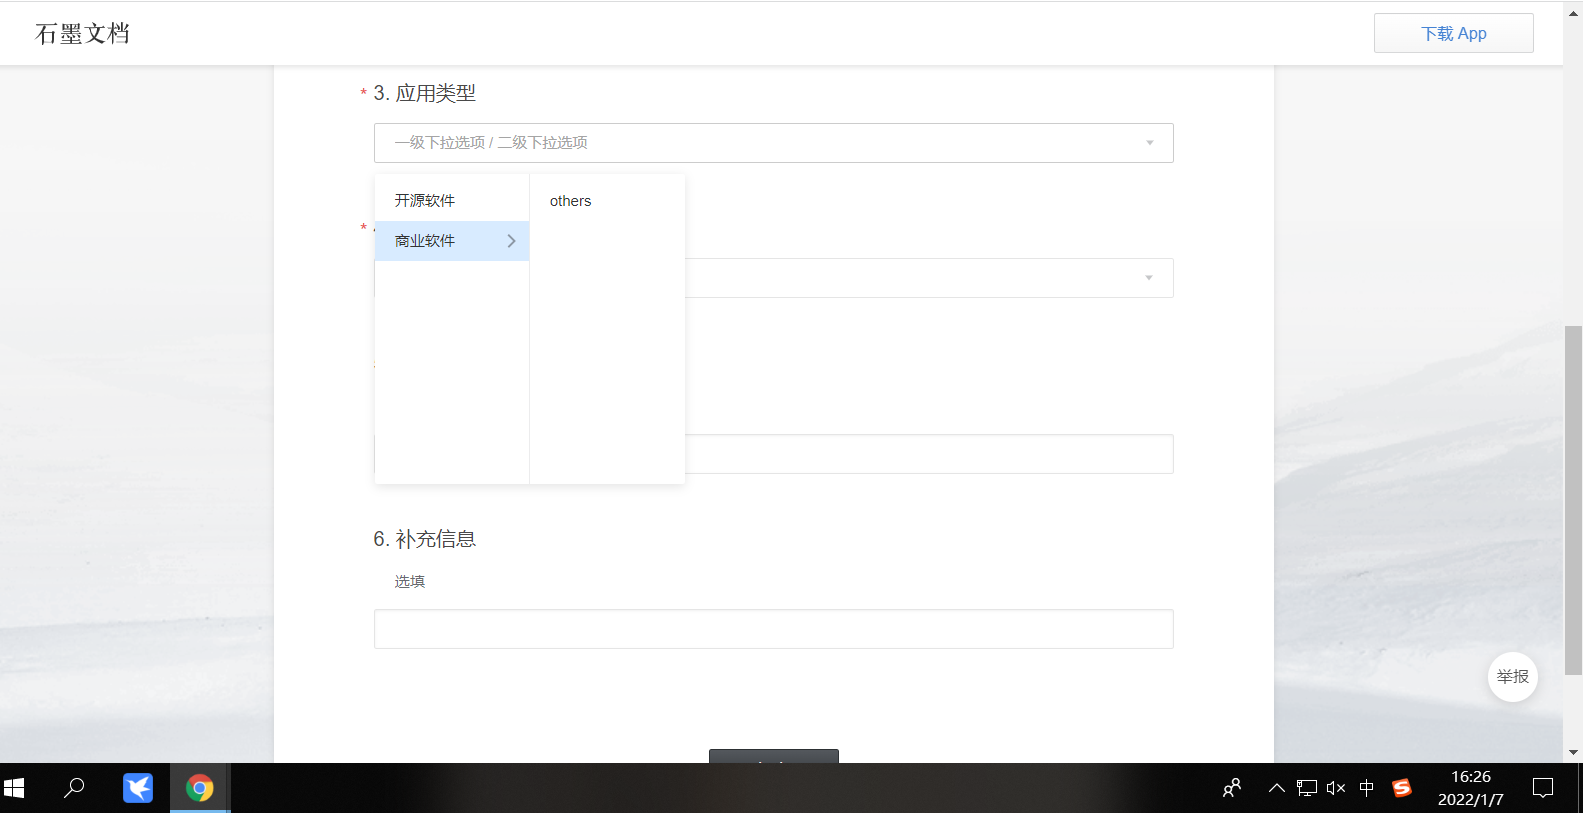Open the network status tray icon
The height and width of the screenshot is (813, 1583).
(x=1306, y=788)
